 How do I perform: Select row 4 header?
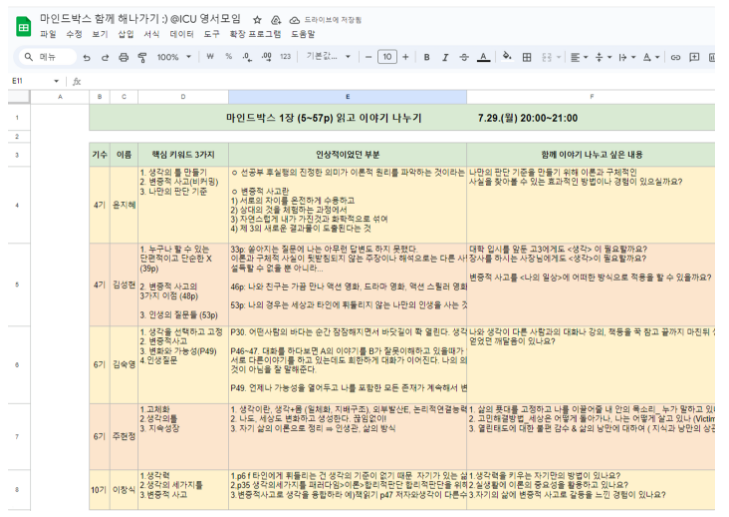click(17, 205)
